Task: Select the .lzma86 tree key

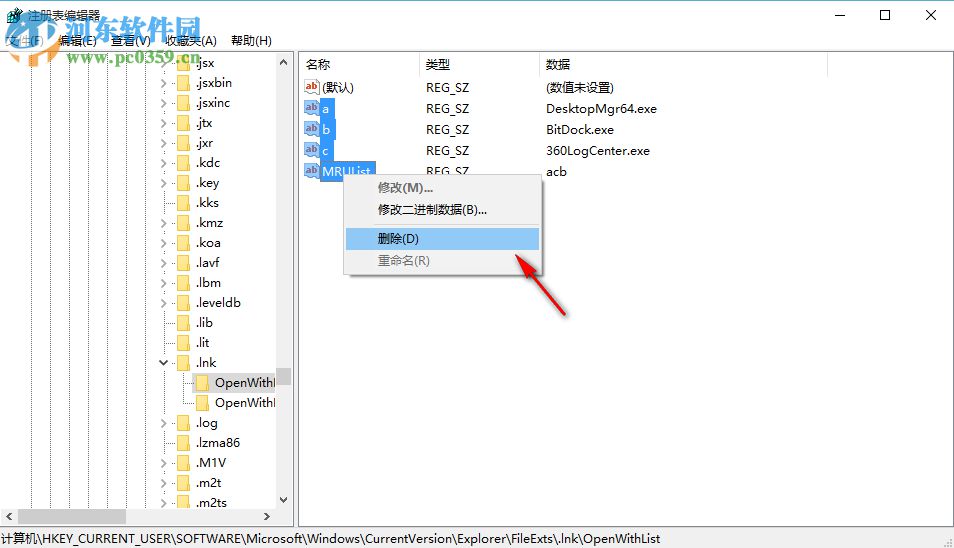Action: (x=218, y=443)
